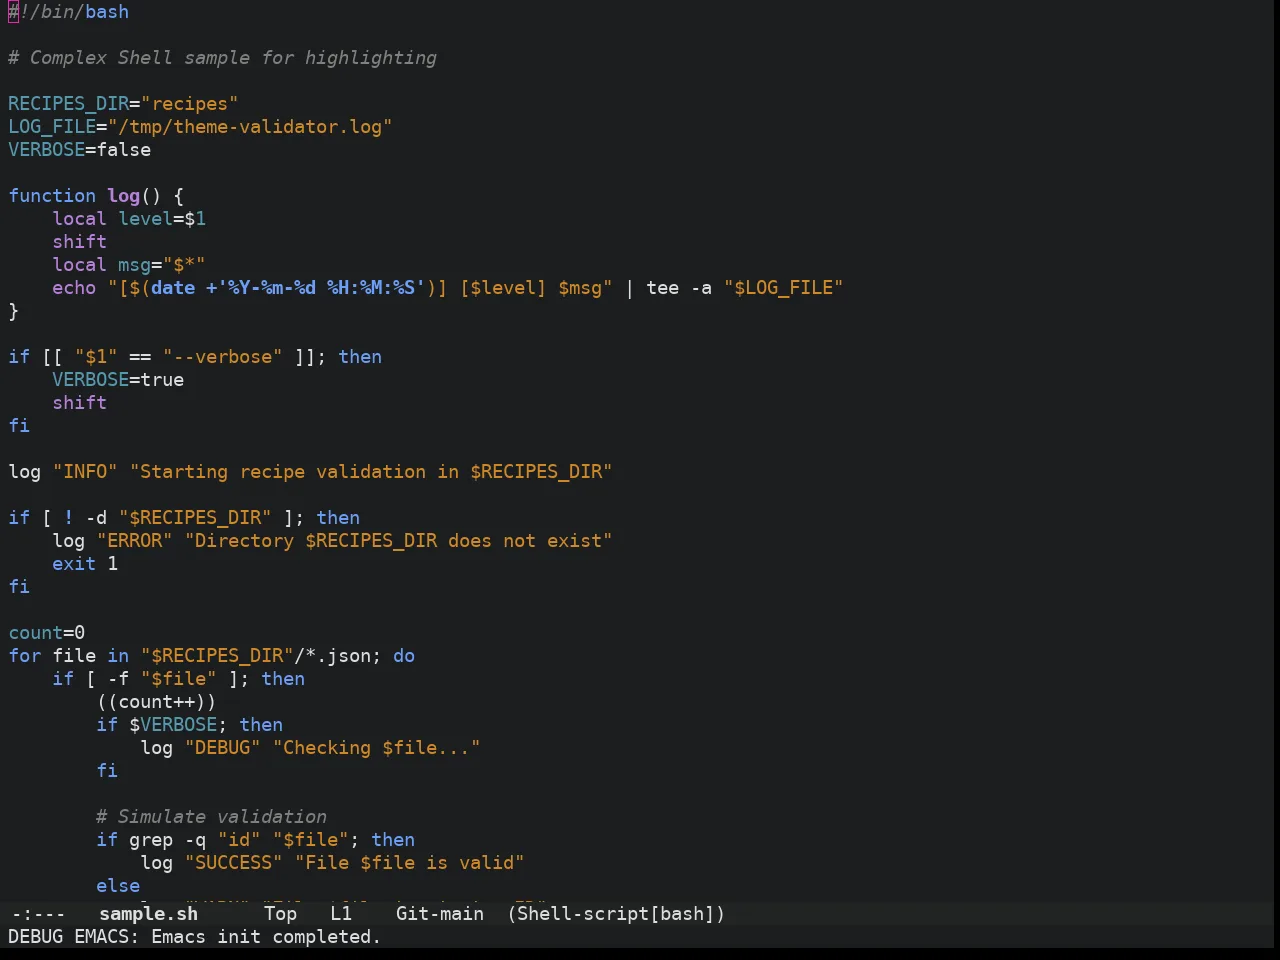
Task: Click the sample.sh buffer name in mode line
Action: [148, 914]
